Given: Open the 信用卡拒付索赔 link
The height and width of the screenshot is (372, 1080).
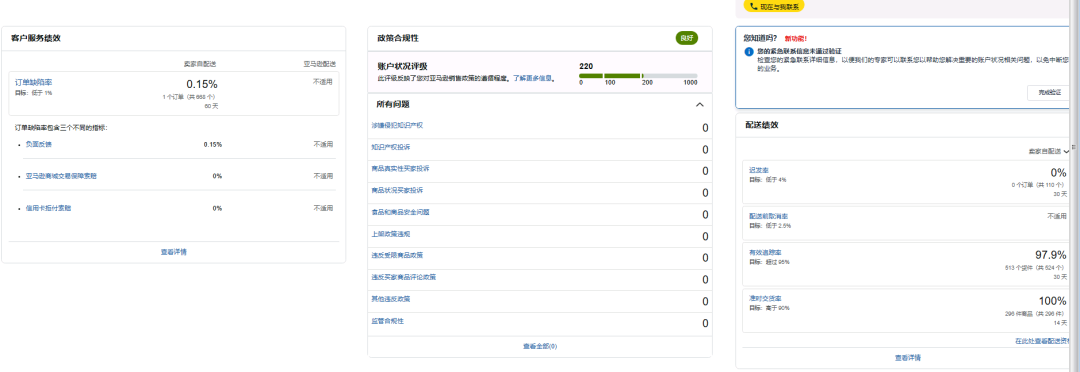Looking at the screenshot, I should click(x=48, y=208).
